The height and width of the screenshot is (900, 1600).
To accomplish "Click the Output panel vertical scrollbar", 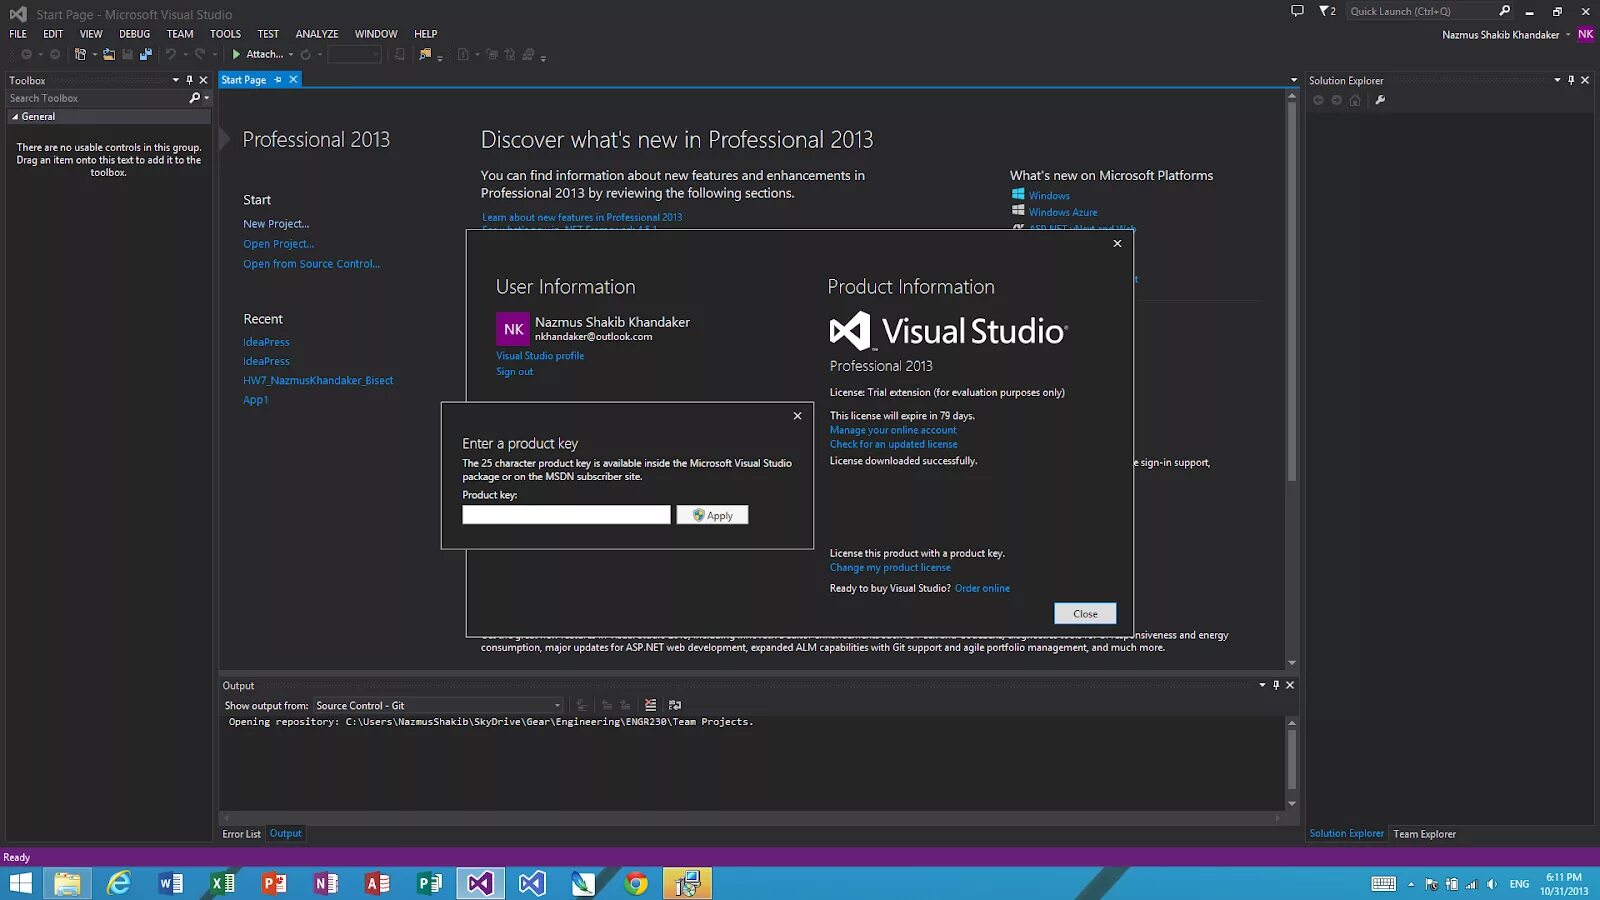I will coord(1292,762).
